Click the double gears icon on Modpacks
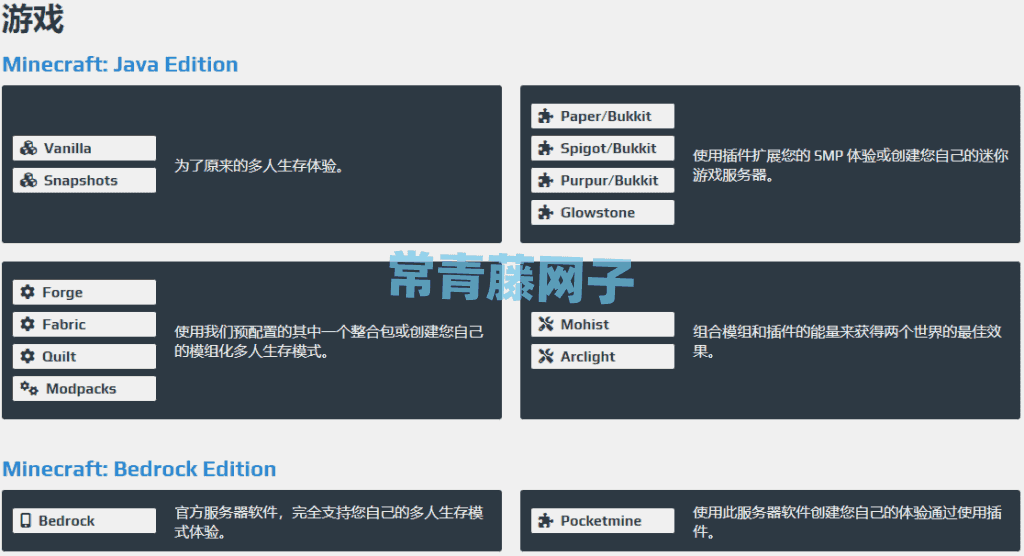The width and height of the screenshot is (1024, 556). click(x=29, y=389)
